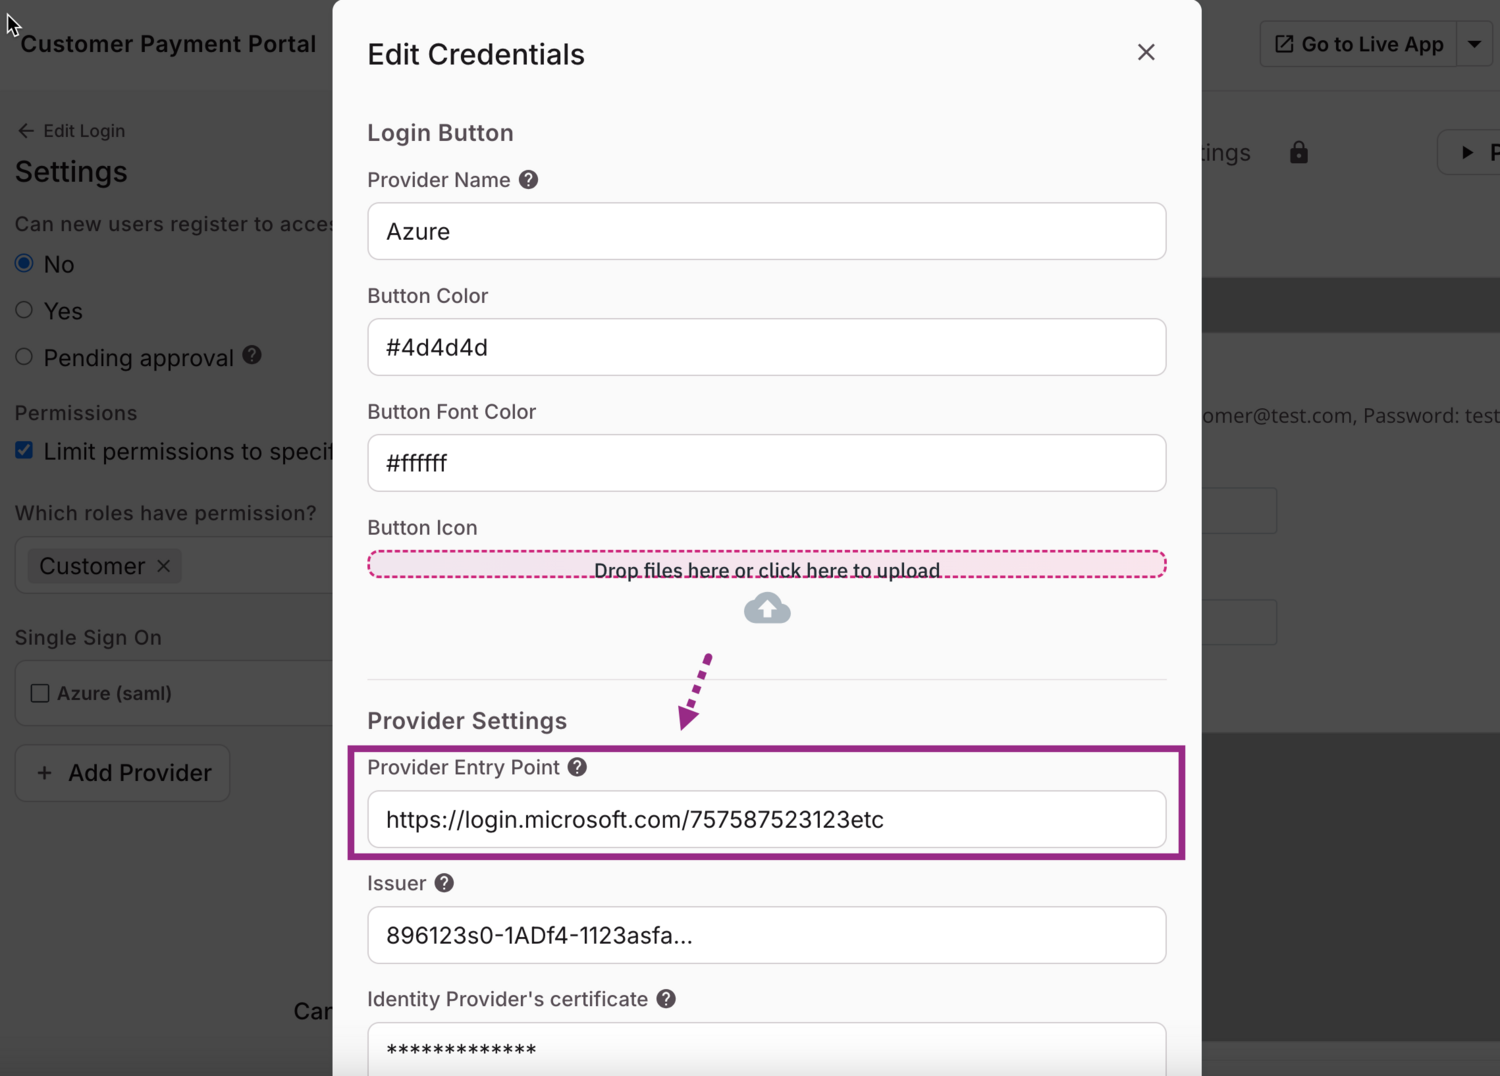Toggle the Limit permissions checkbox
1500x1076 pixels.
(x=25, y=451)
